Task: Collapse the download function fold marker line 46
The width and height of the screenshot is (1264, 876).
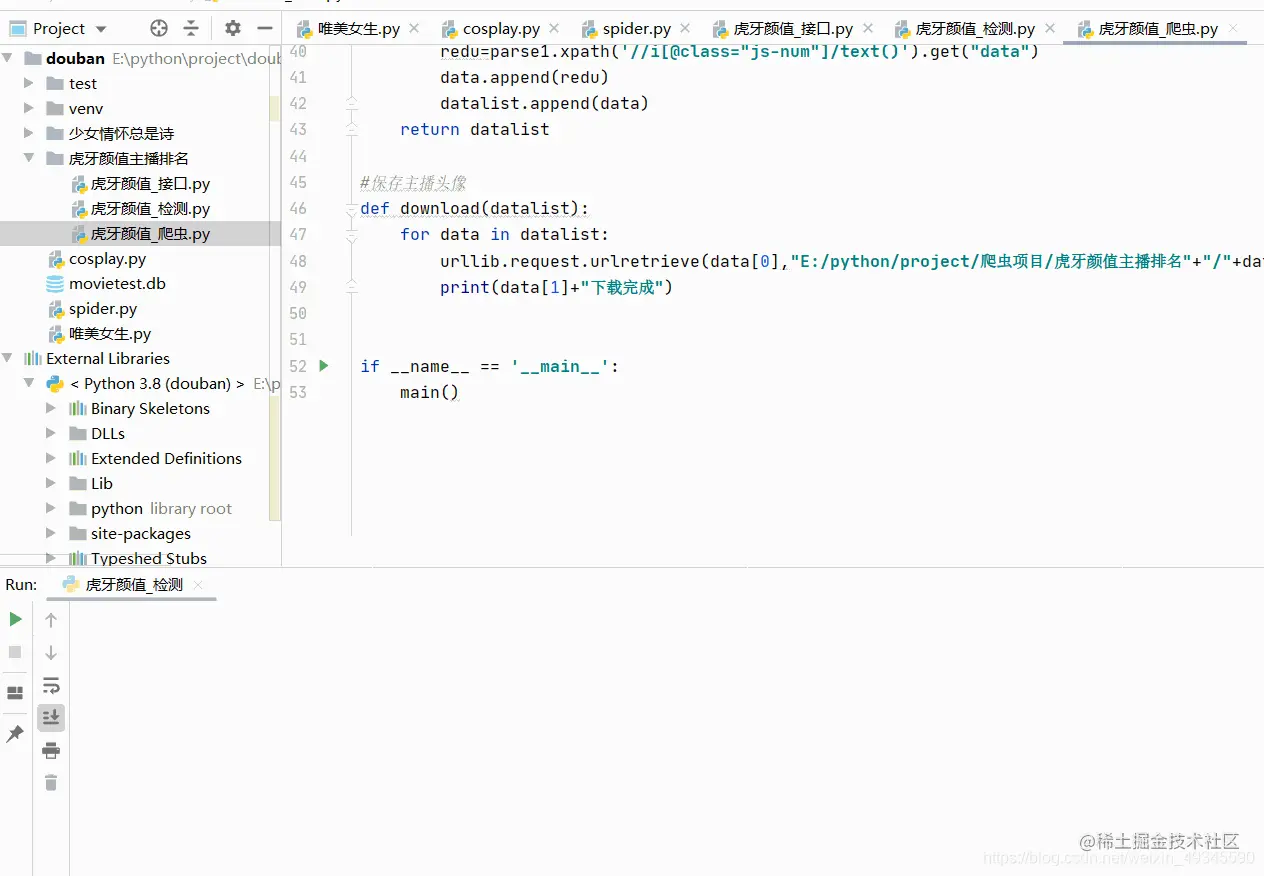Action: click(352, 209)
